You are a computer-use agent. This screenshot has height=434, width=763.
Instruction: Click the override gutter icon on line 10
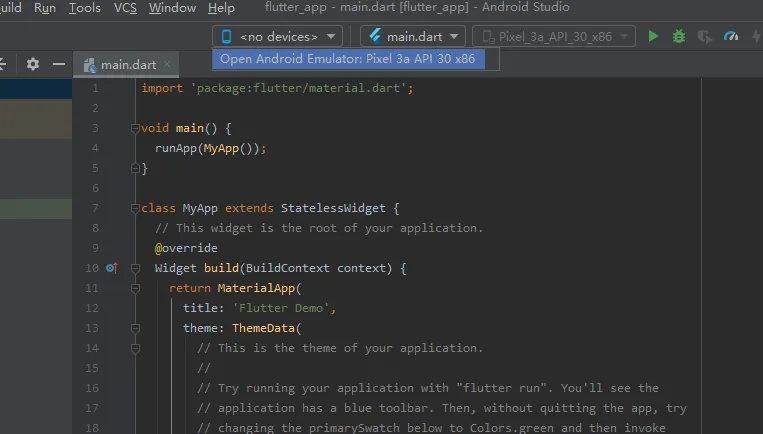pyautogui.click(x=111, y=268)
